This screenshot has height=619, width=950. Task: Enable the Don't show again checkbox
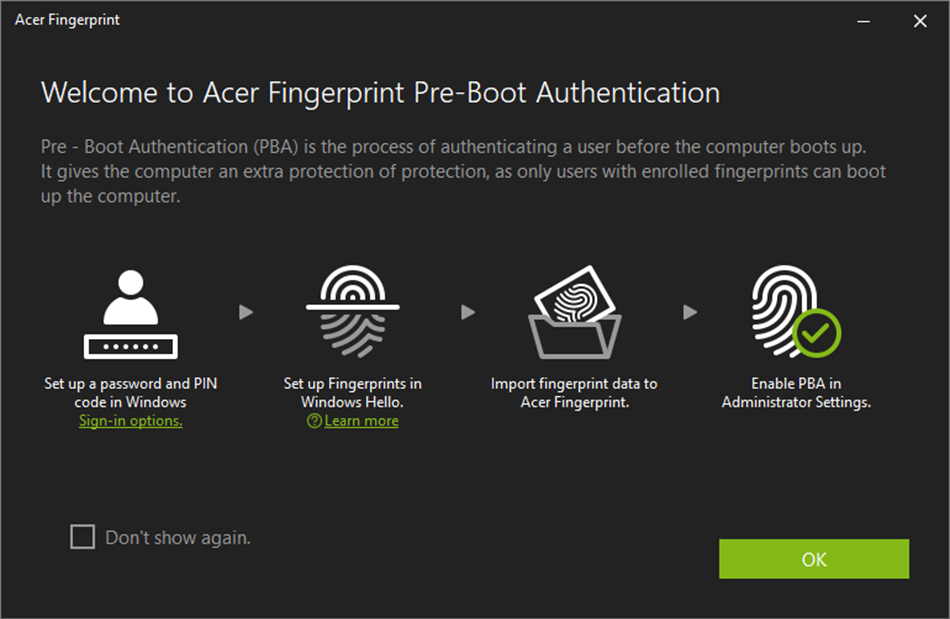click(x=80, y=537)
